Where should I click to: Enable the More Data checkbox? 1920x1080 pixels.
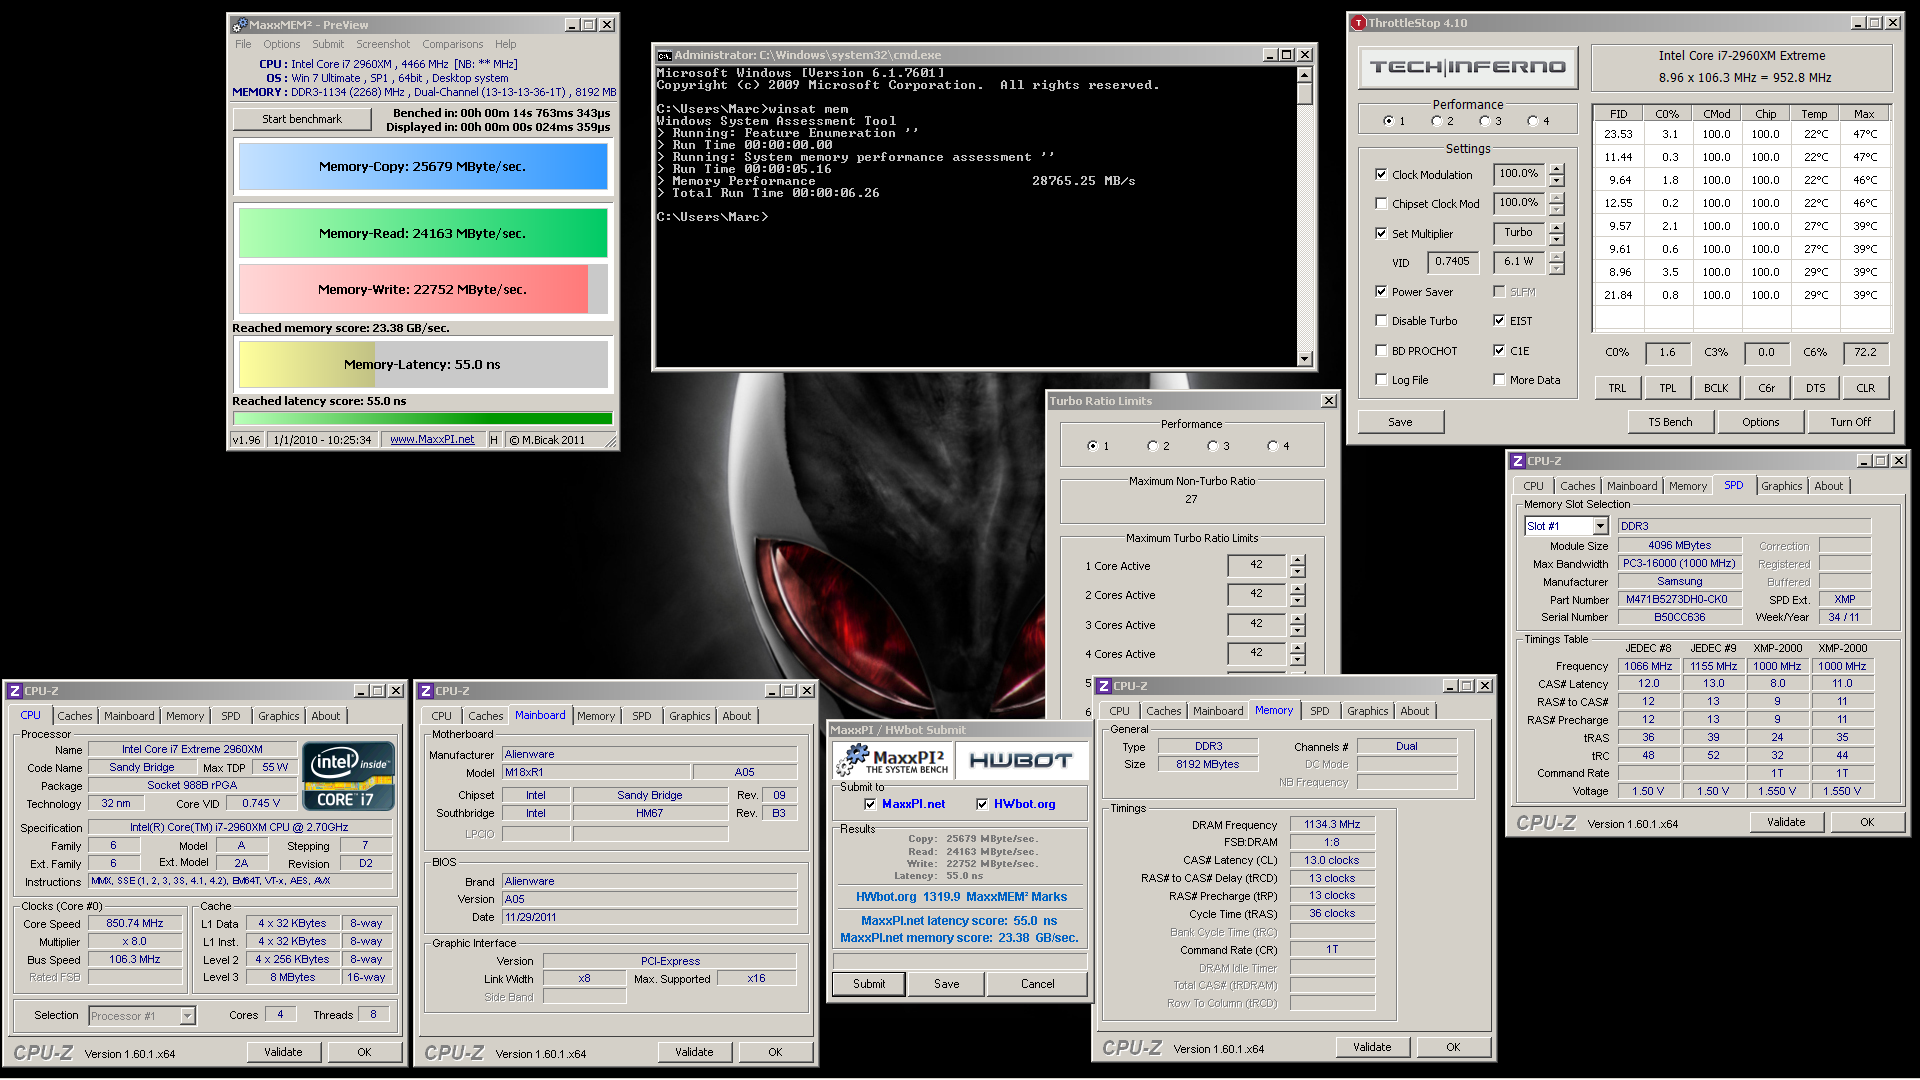(1499, 380)
